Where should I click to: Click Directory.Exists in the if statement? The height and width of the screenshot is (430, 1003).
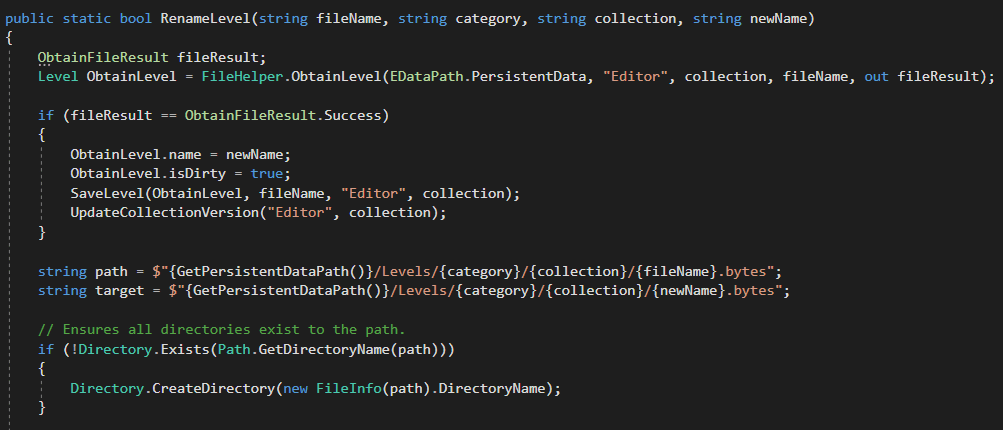point(145,349)
